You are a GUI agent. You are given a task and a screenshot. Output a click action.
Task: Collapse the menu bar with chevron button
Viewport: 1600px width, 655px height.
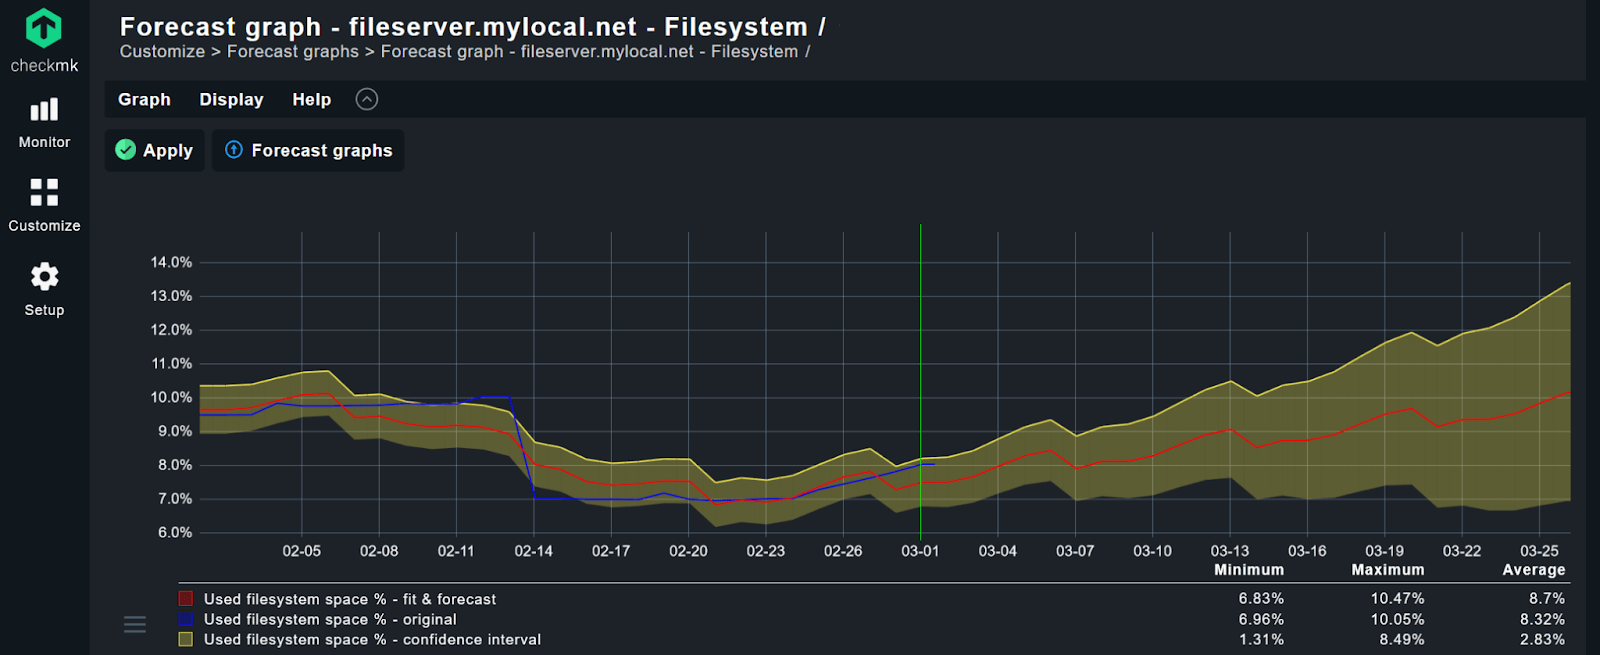click(367, 99)
